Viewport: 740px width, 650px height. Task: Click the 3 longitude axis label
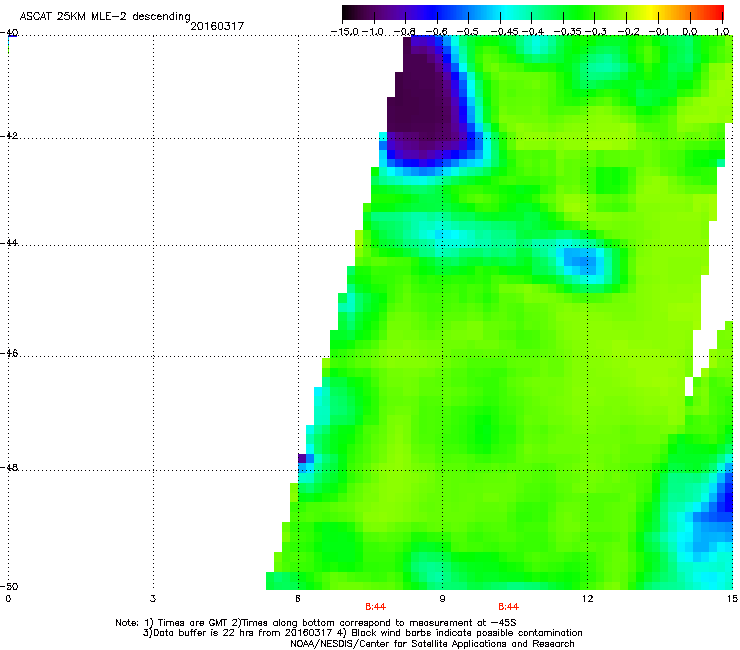click(x=153, y=599)
